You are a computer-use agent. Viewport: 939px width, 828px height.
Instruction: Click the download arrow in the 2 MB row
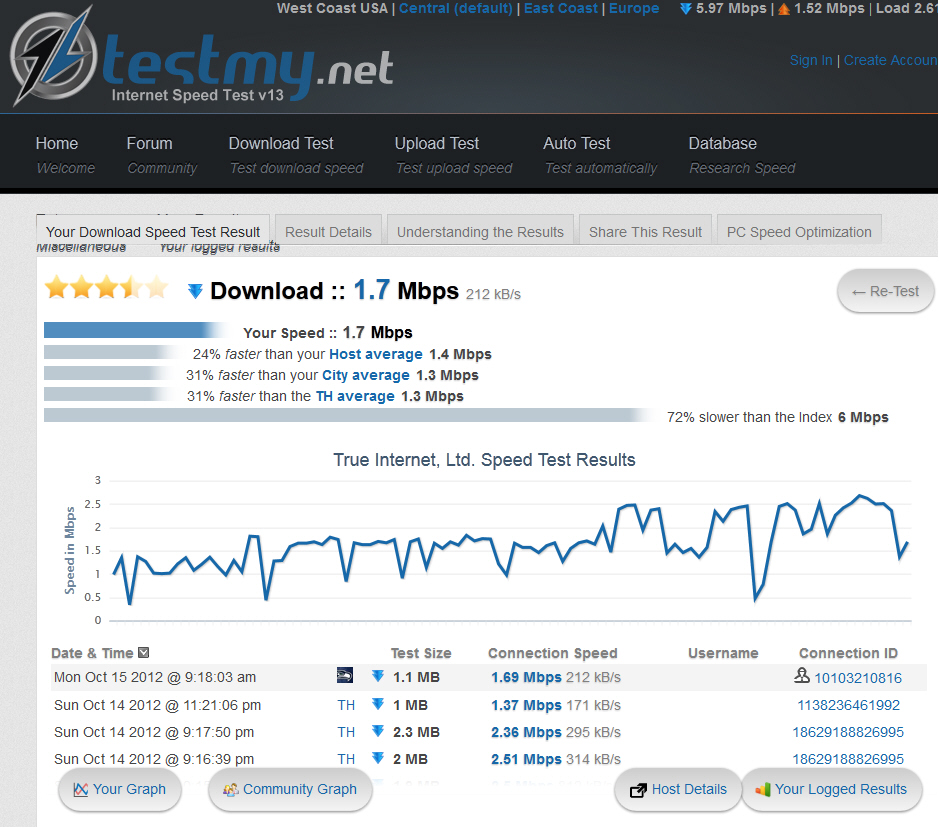377,758
